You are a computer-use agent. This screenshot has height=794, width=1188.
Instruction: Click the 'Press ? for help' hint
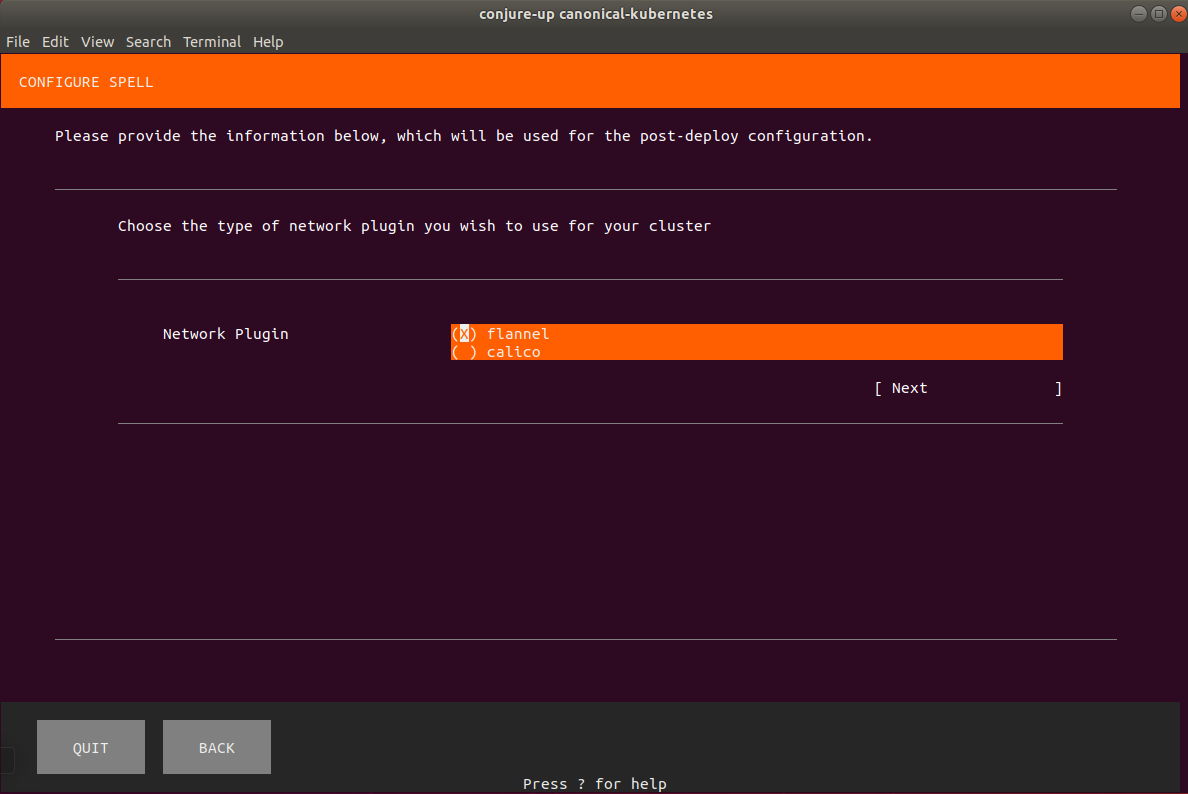[595, 783]
